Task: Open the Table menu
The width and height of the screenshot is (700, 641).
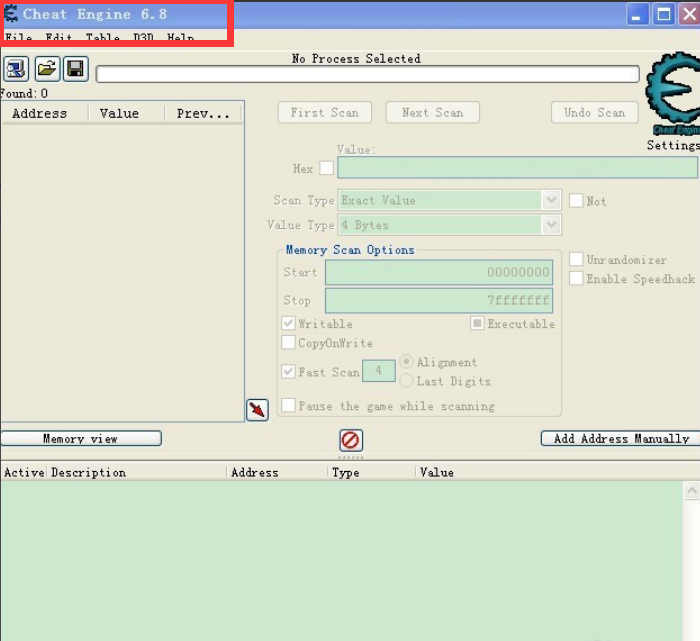Action: pos(102,38)
